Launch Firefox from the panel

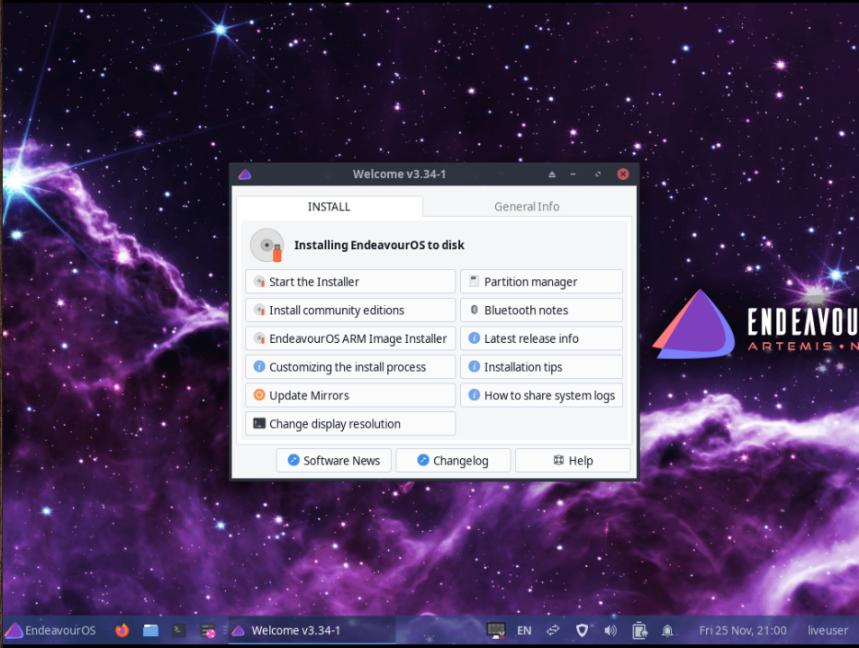pos(122,630)
